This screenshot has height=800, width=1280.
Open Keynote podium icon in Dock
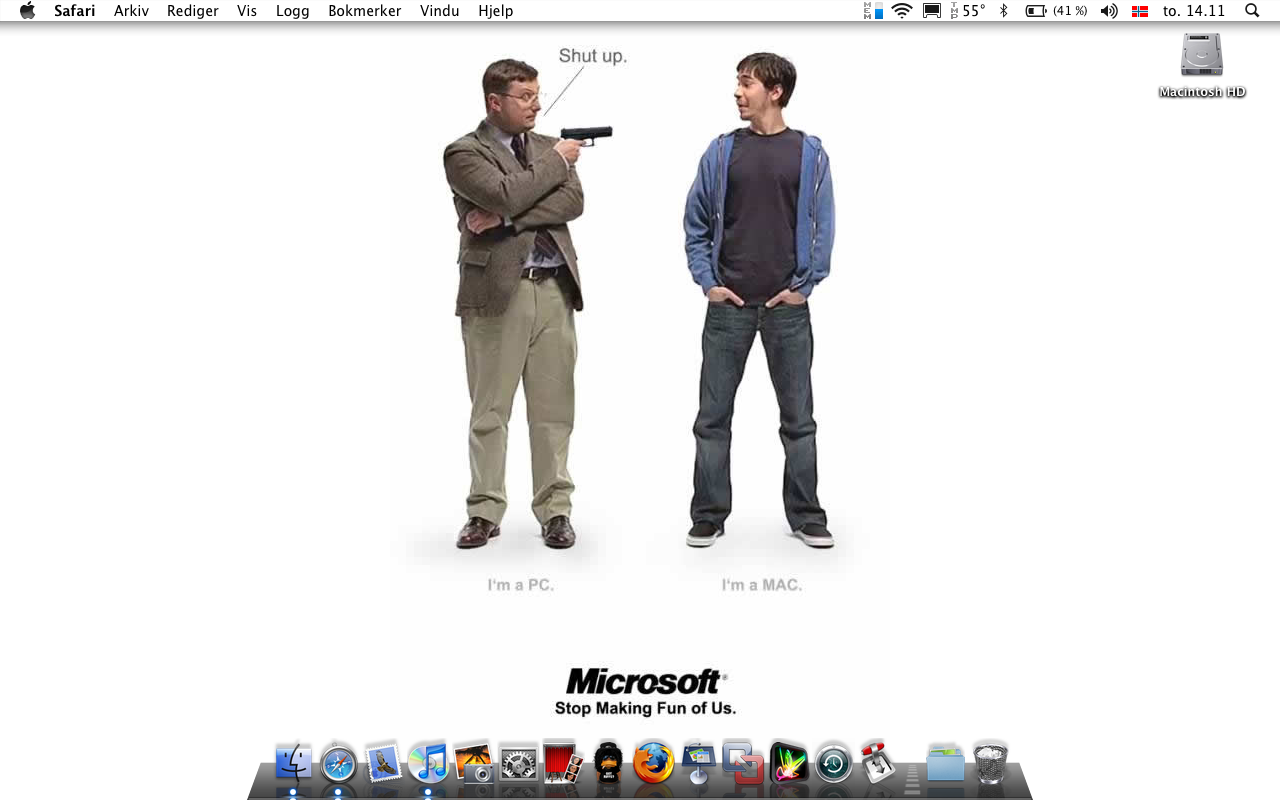[698, 763]
